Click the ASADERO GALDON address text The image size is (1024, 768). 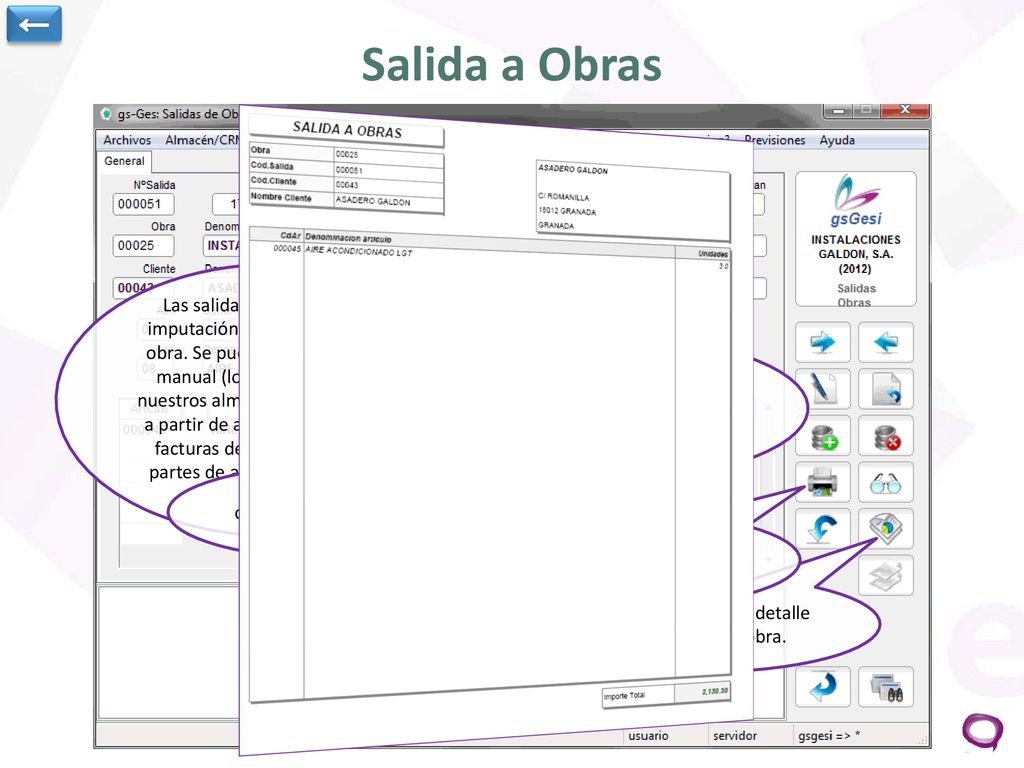pos(573,169)
